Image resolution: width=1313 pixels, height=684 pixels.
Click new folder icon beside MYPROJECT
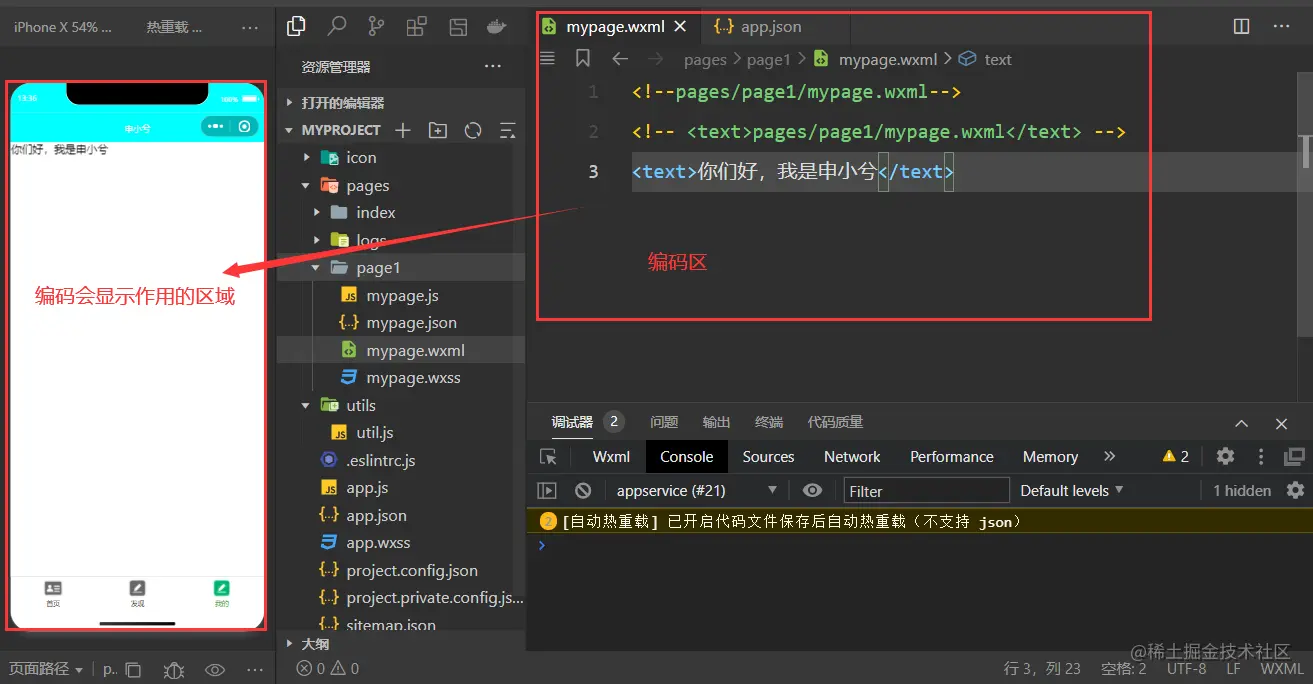click(x=438, y=130)
